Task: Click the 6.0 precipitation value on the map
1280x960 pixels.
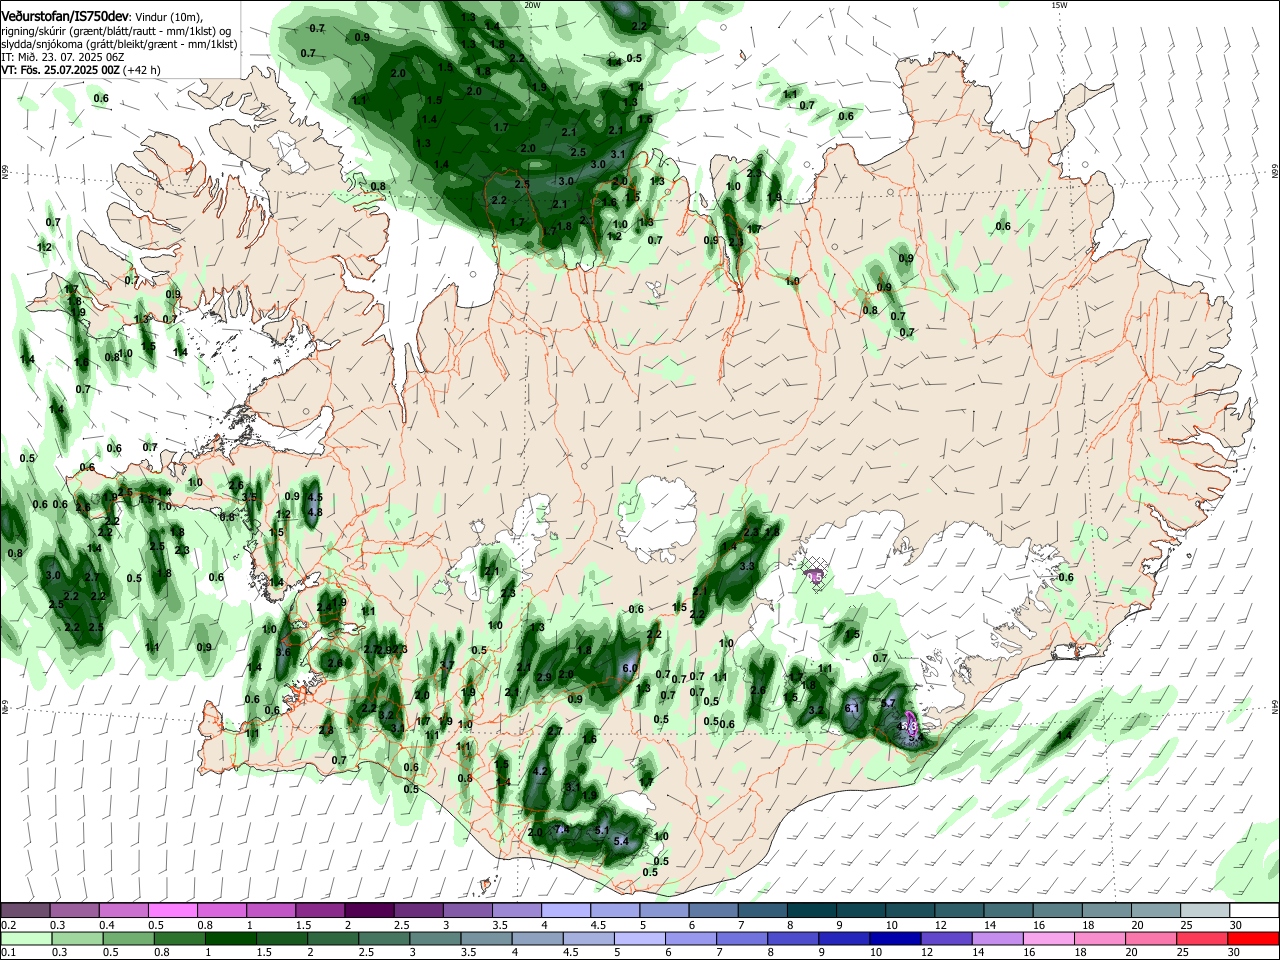Action: pos(630,668)
